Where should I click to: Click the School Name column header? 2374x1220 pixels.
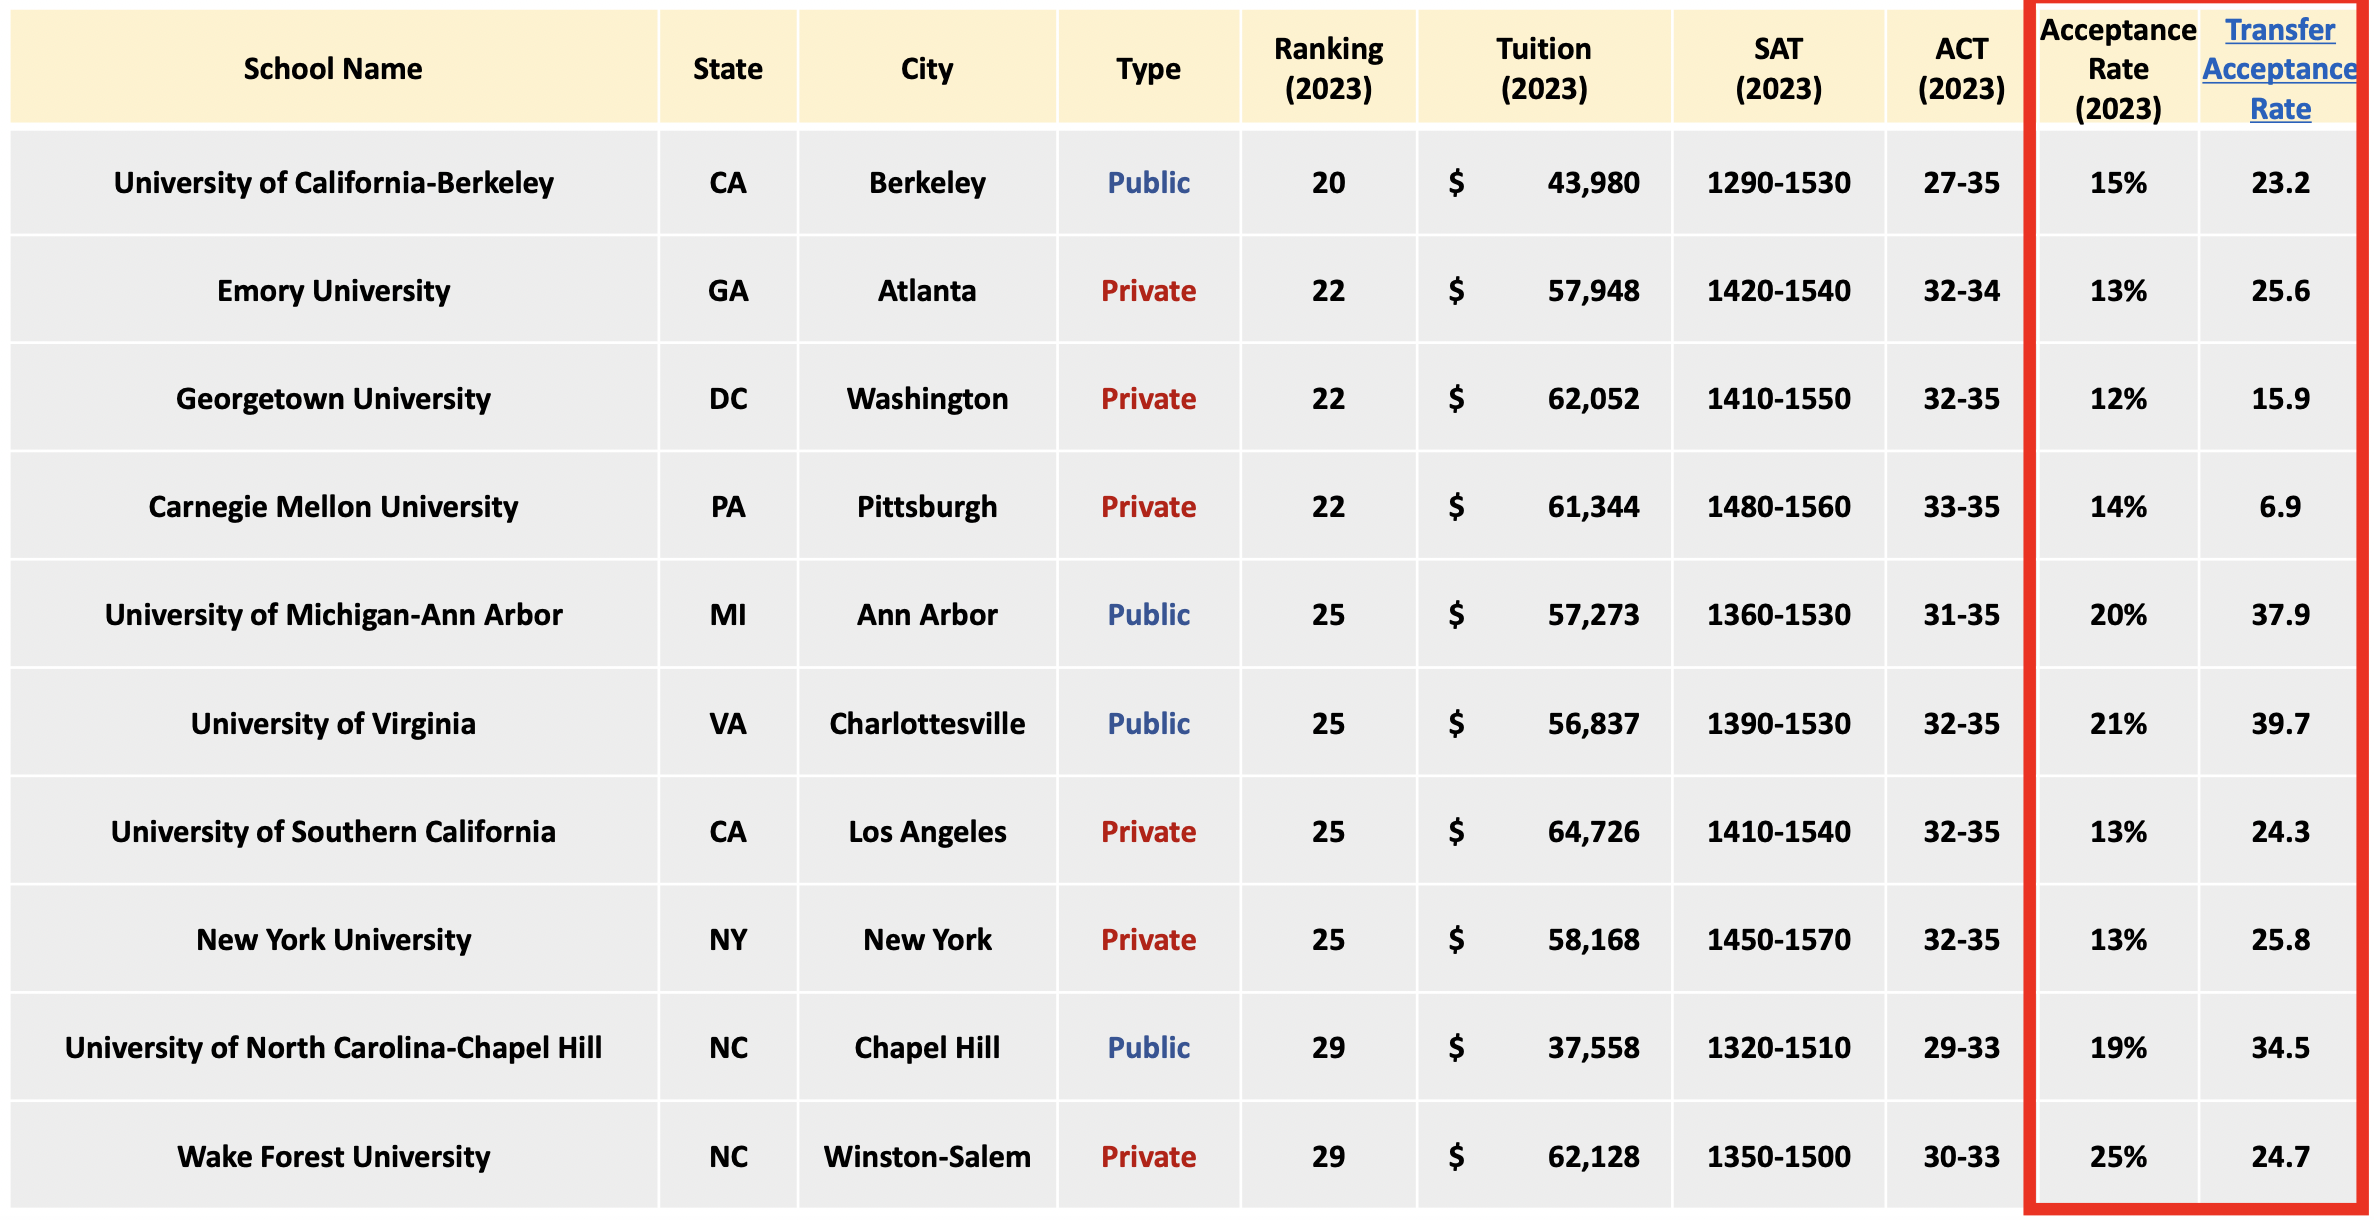coord(333,69)
